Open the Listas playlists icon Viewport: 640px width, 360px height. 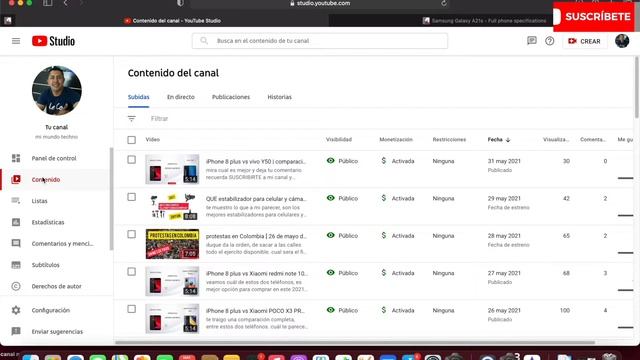point(16,201)
